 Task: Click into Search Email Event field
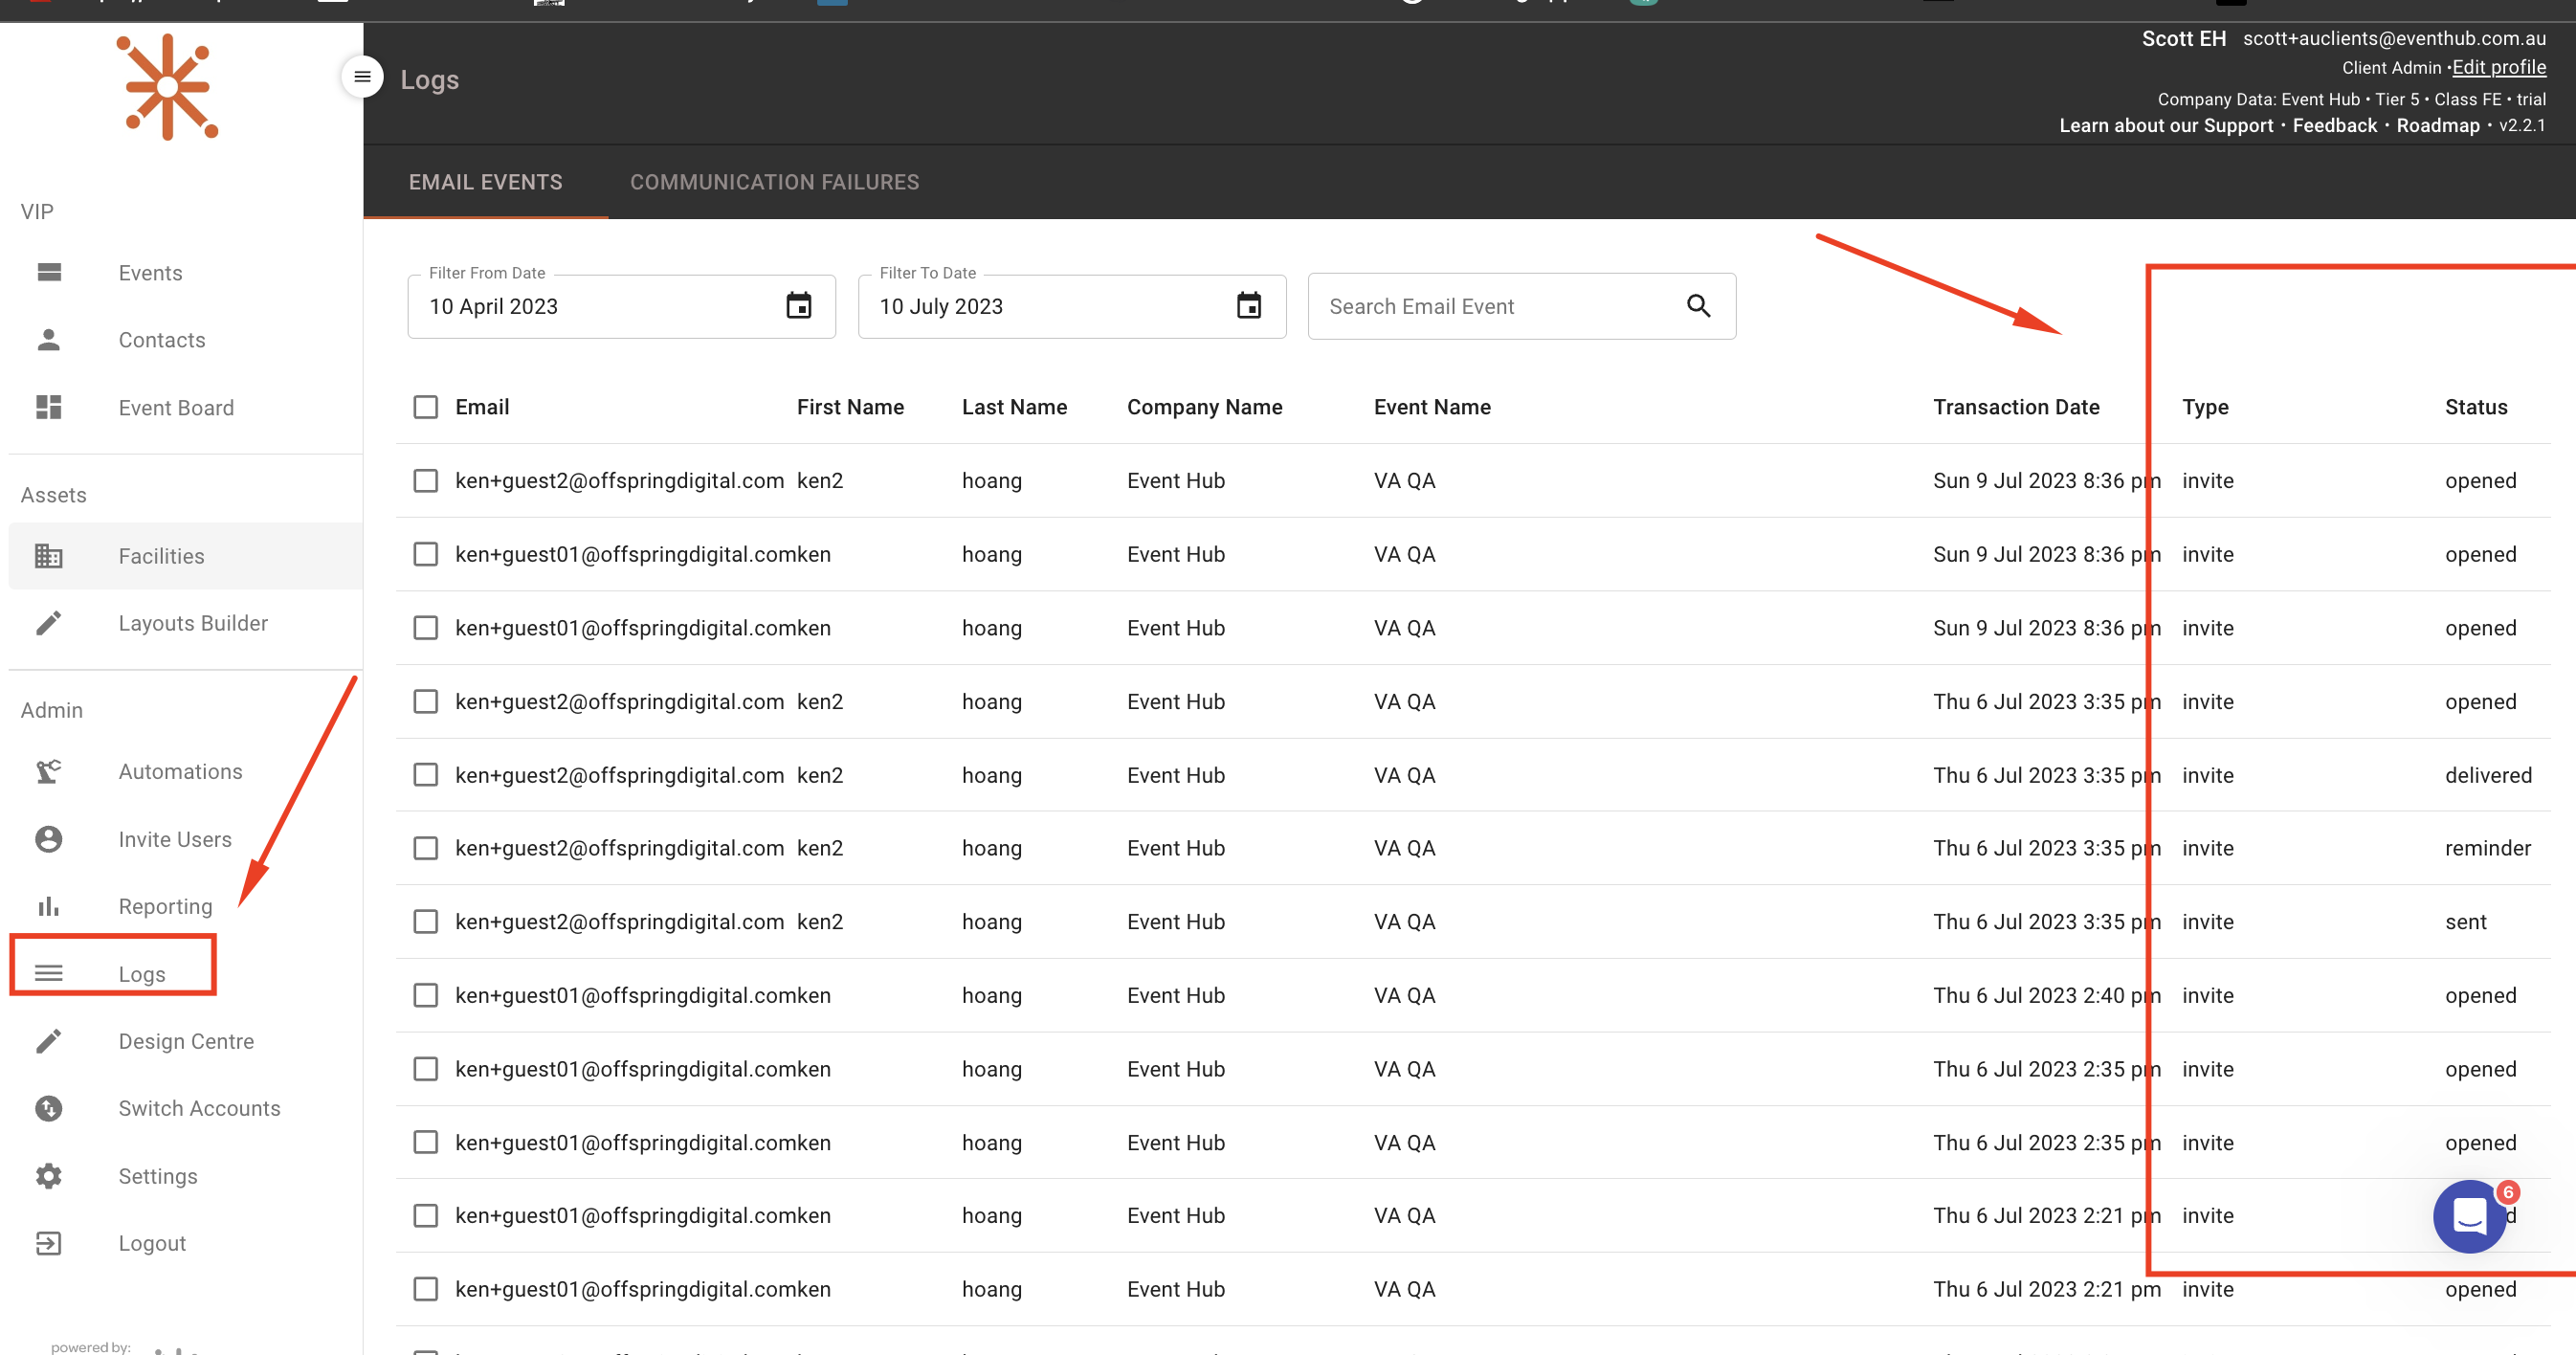[x=1490, y=306]
